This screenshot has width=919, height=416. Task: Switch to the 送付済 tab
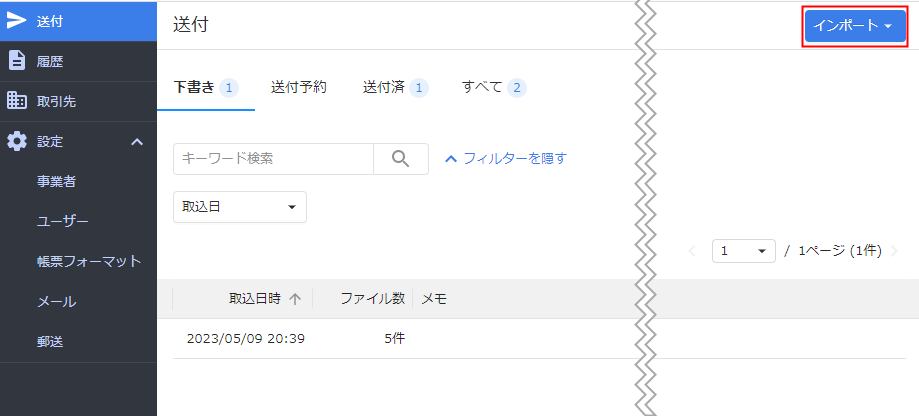coord(396,88)
